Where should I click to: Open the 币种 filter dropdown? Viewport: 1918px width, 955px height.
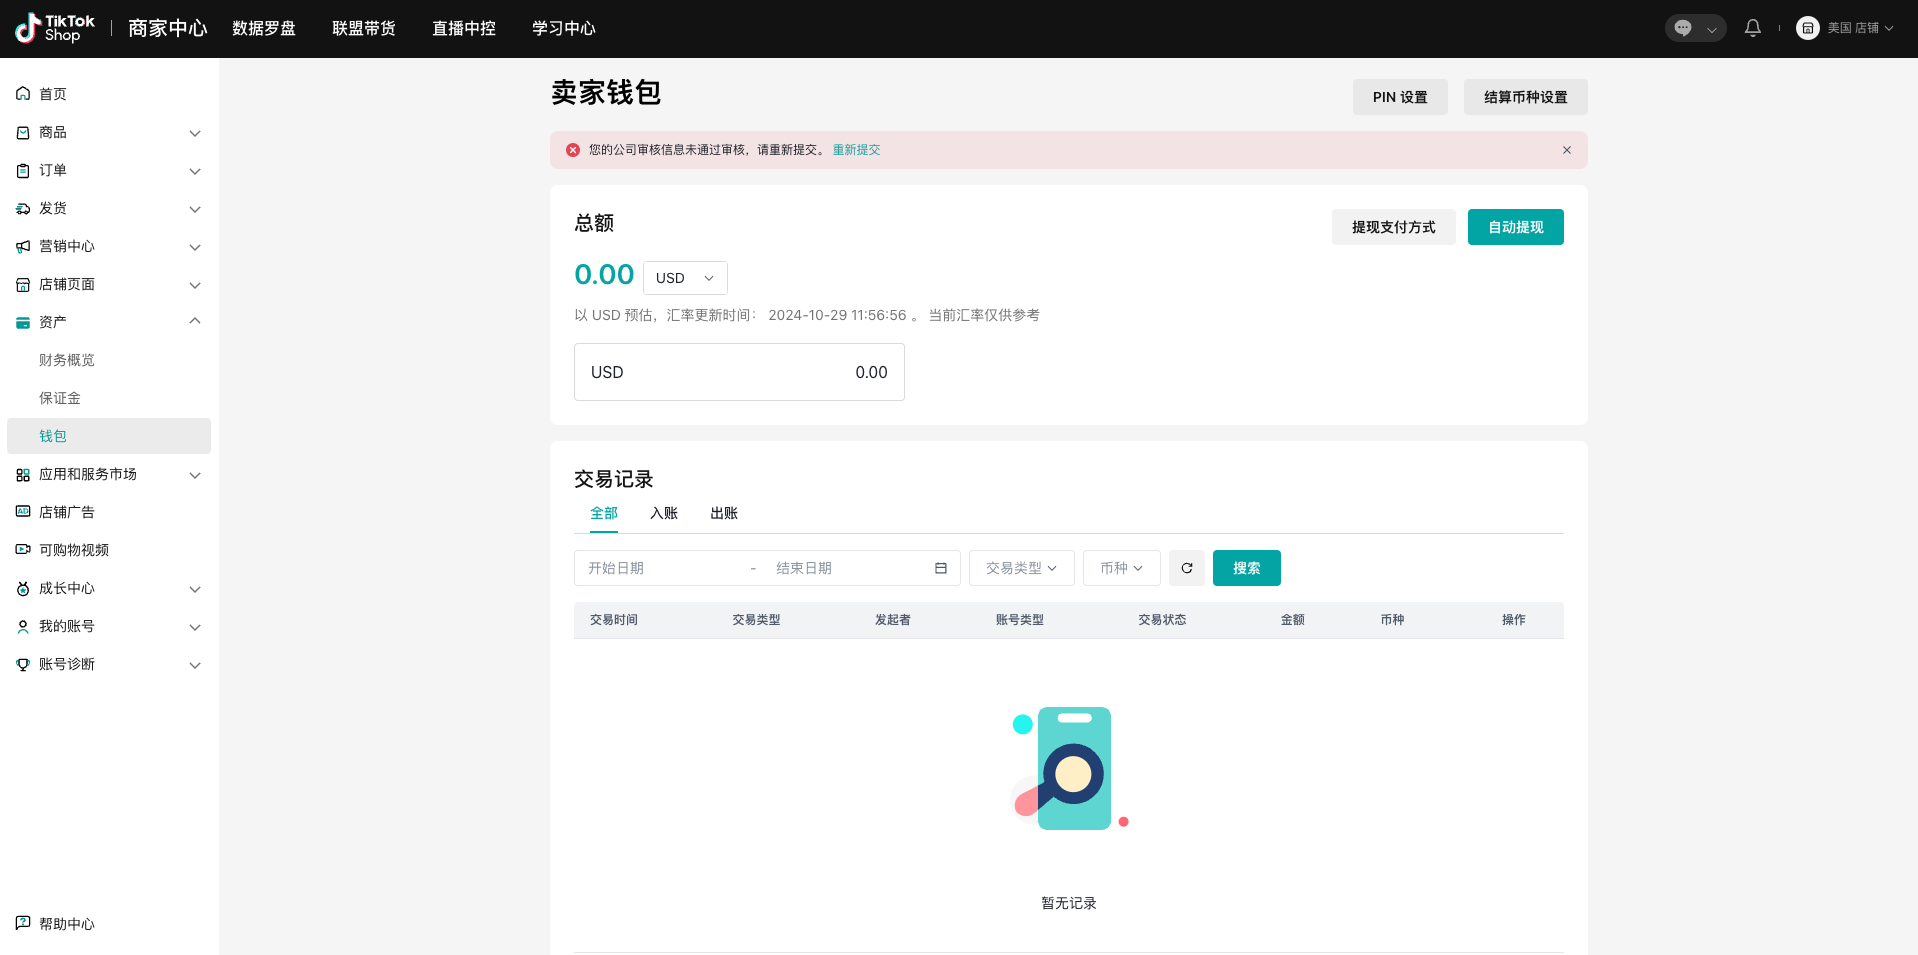click(x=1121, y=568)
